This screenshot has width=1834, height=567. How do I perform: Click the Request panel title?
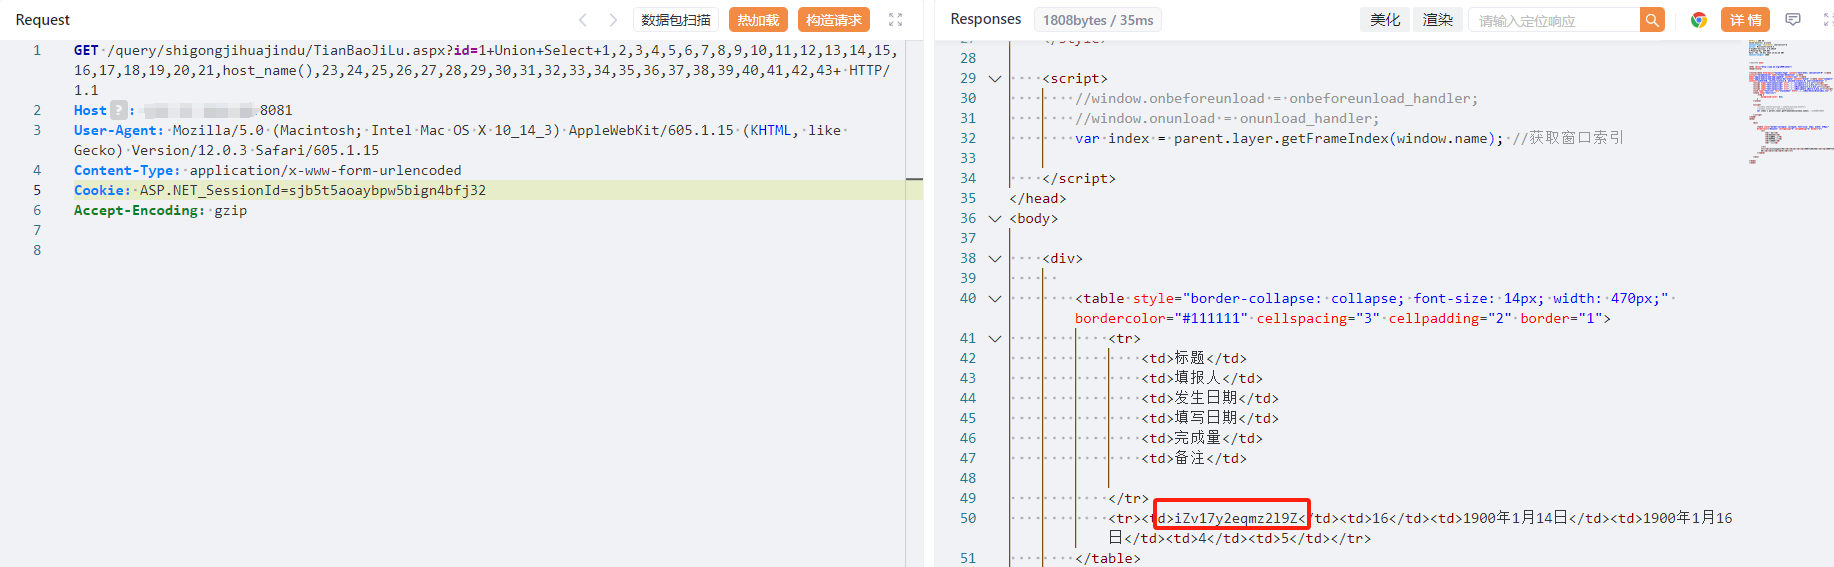coord(43,20)
